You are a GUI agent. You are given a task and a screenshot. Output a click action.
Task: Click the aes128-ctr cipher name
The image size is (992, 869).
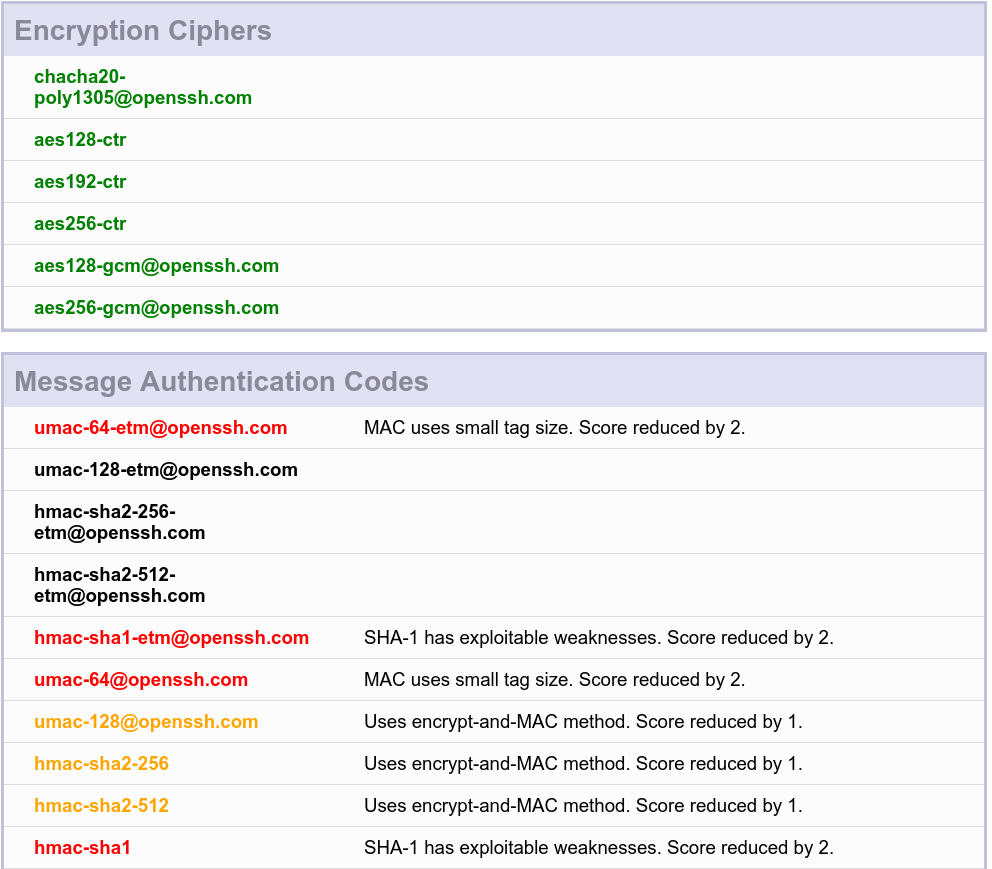click(x=80, y=140)
